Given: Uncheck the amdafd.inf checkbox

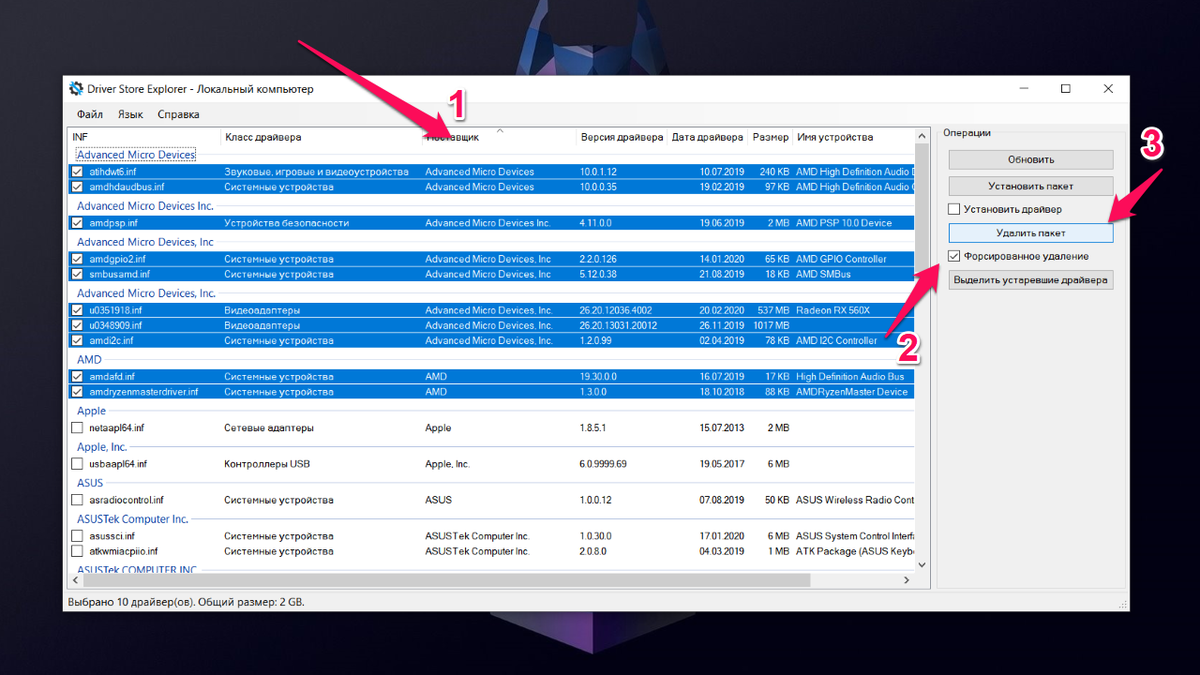Looking at the screenshot, I should [x=78, y=377].
